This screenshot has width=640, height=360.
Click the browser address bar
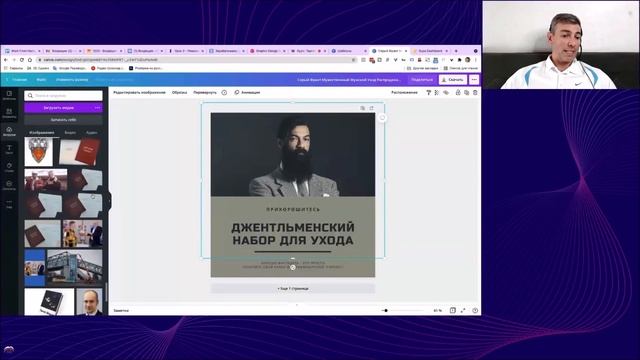[196, 60]
